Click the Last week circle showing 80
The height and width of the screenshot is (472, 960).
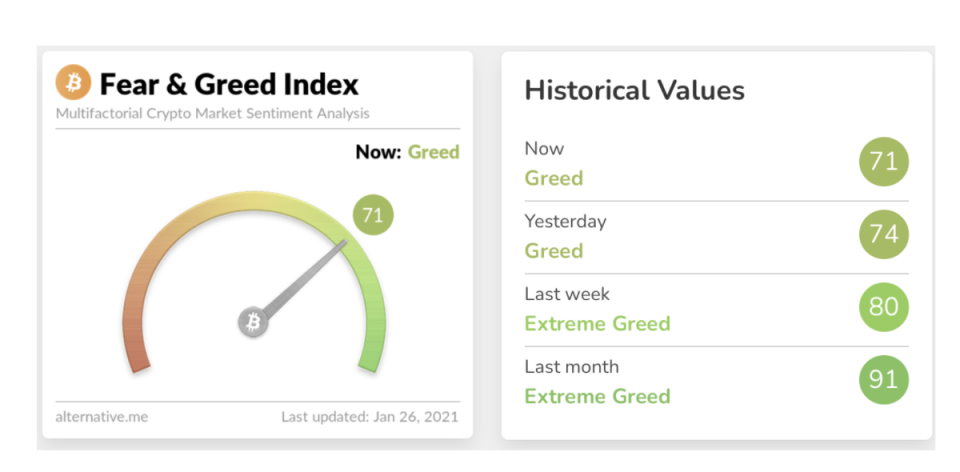click(883, 307)
